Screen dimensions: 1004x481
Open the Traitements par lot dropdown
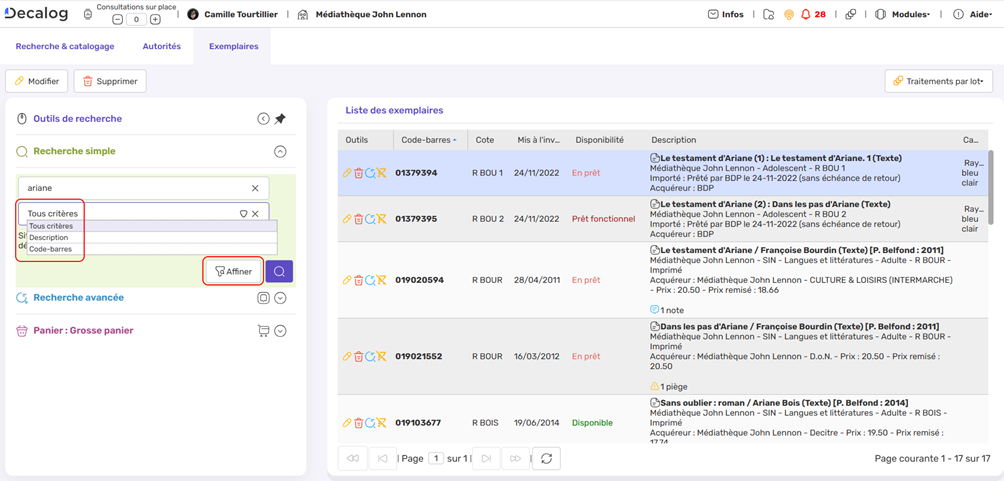click(x=938, y=81)
